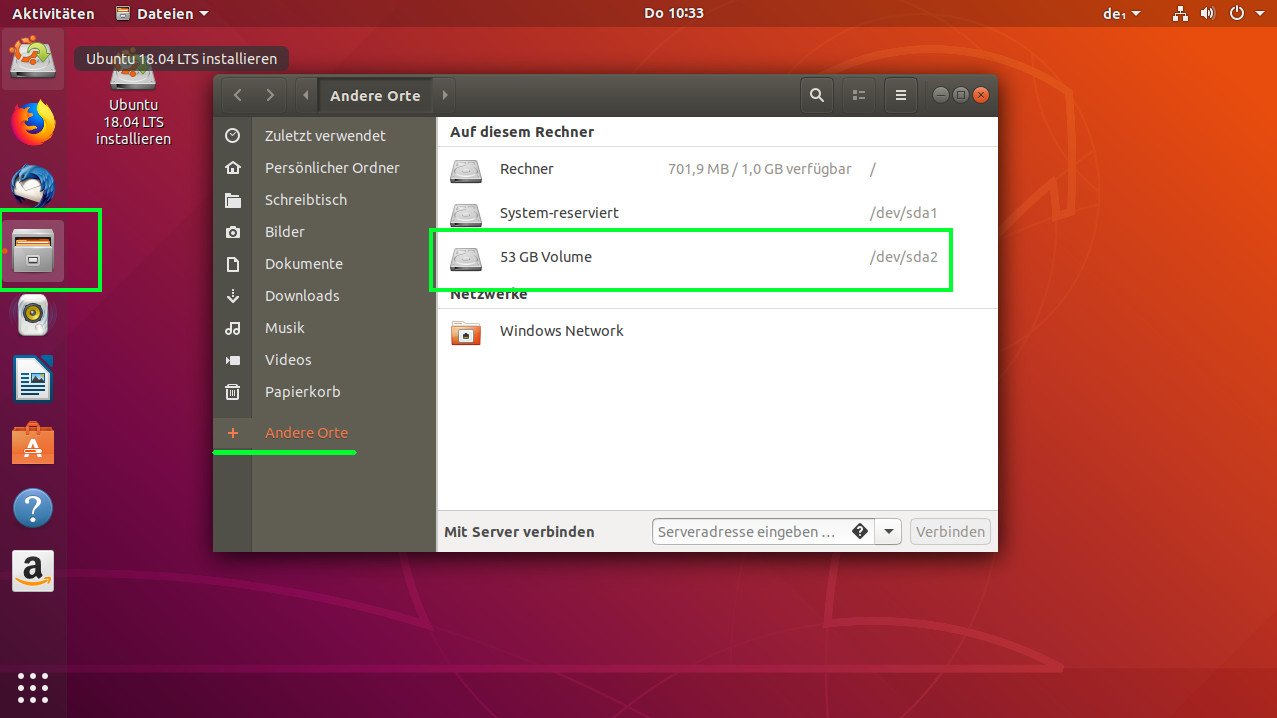Go forward in Files window
The height and width of the screenshot is (718, 1277).
pos(270,95)
